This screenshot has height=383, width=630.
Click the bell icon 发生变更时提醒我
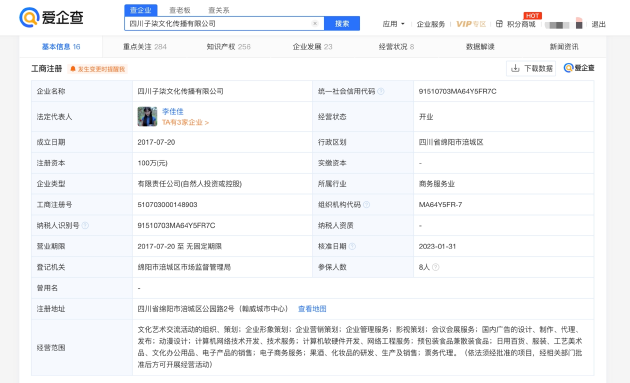73,69
